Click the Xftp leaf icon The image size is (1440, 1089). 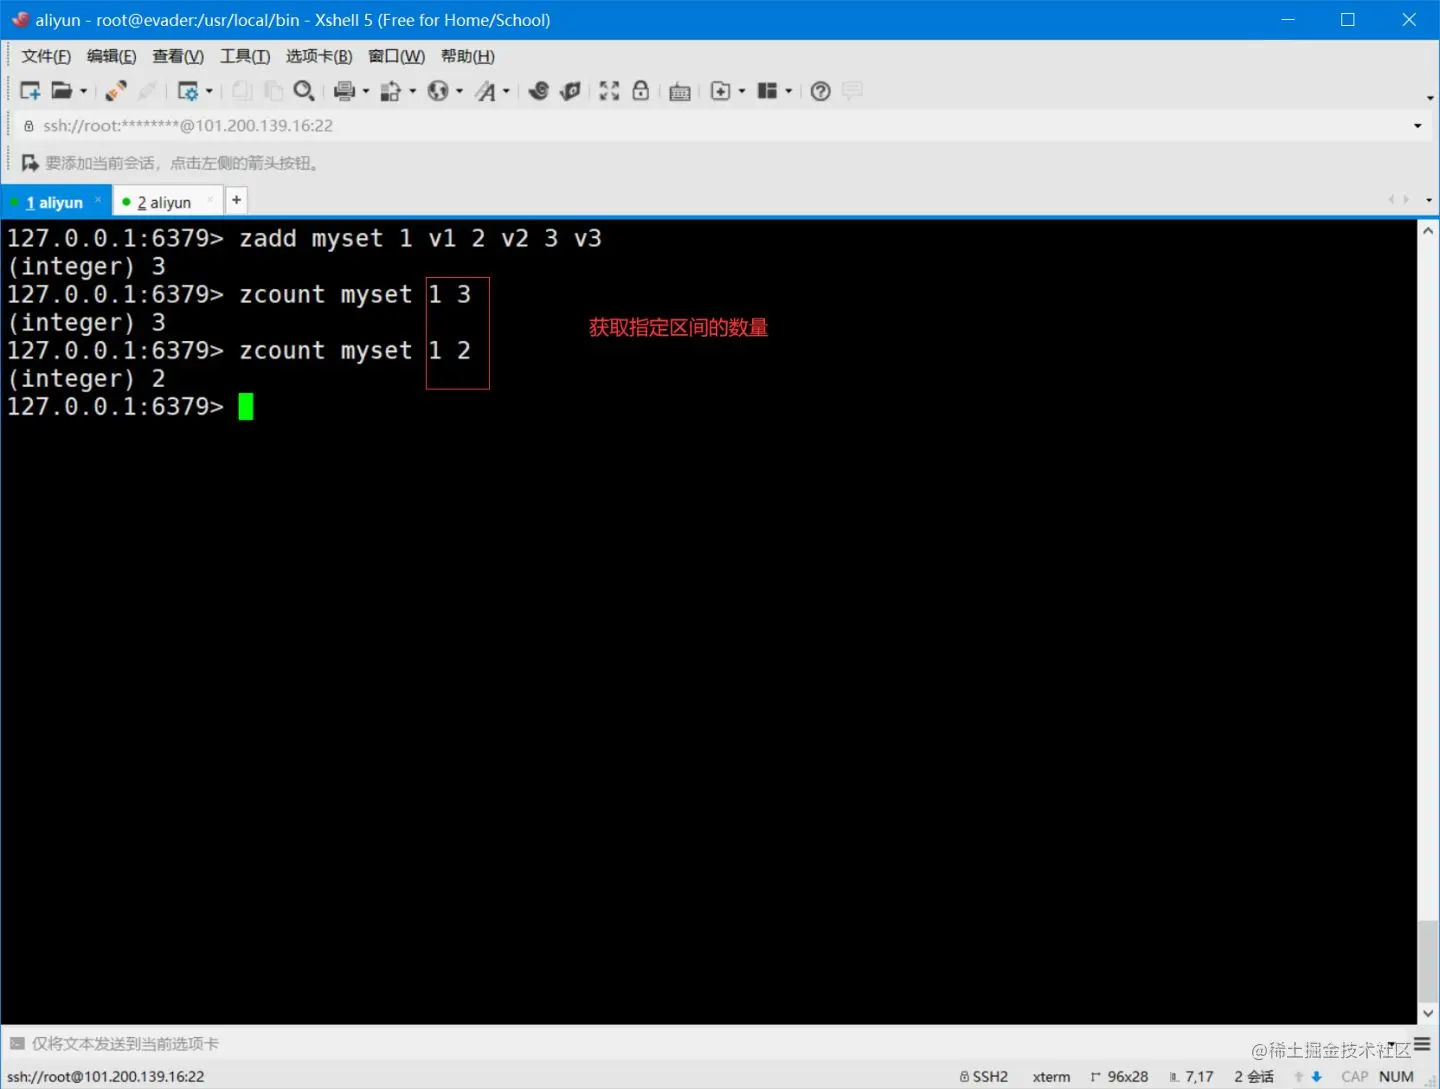(x=570, y=91)
